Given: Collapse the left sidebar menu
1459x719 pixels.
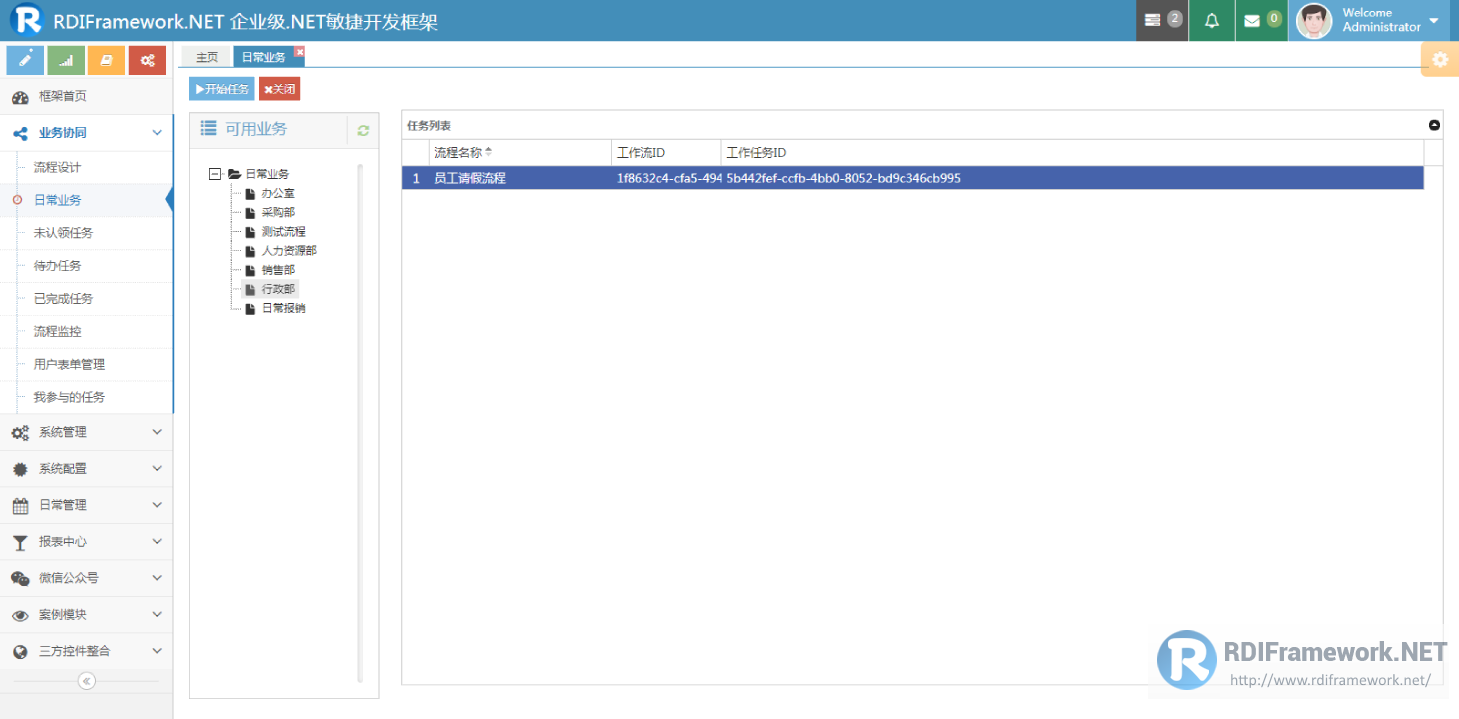Looking at the screenshot, I should [87, 681].
